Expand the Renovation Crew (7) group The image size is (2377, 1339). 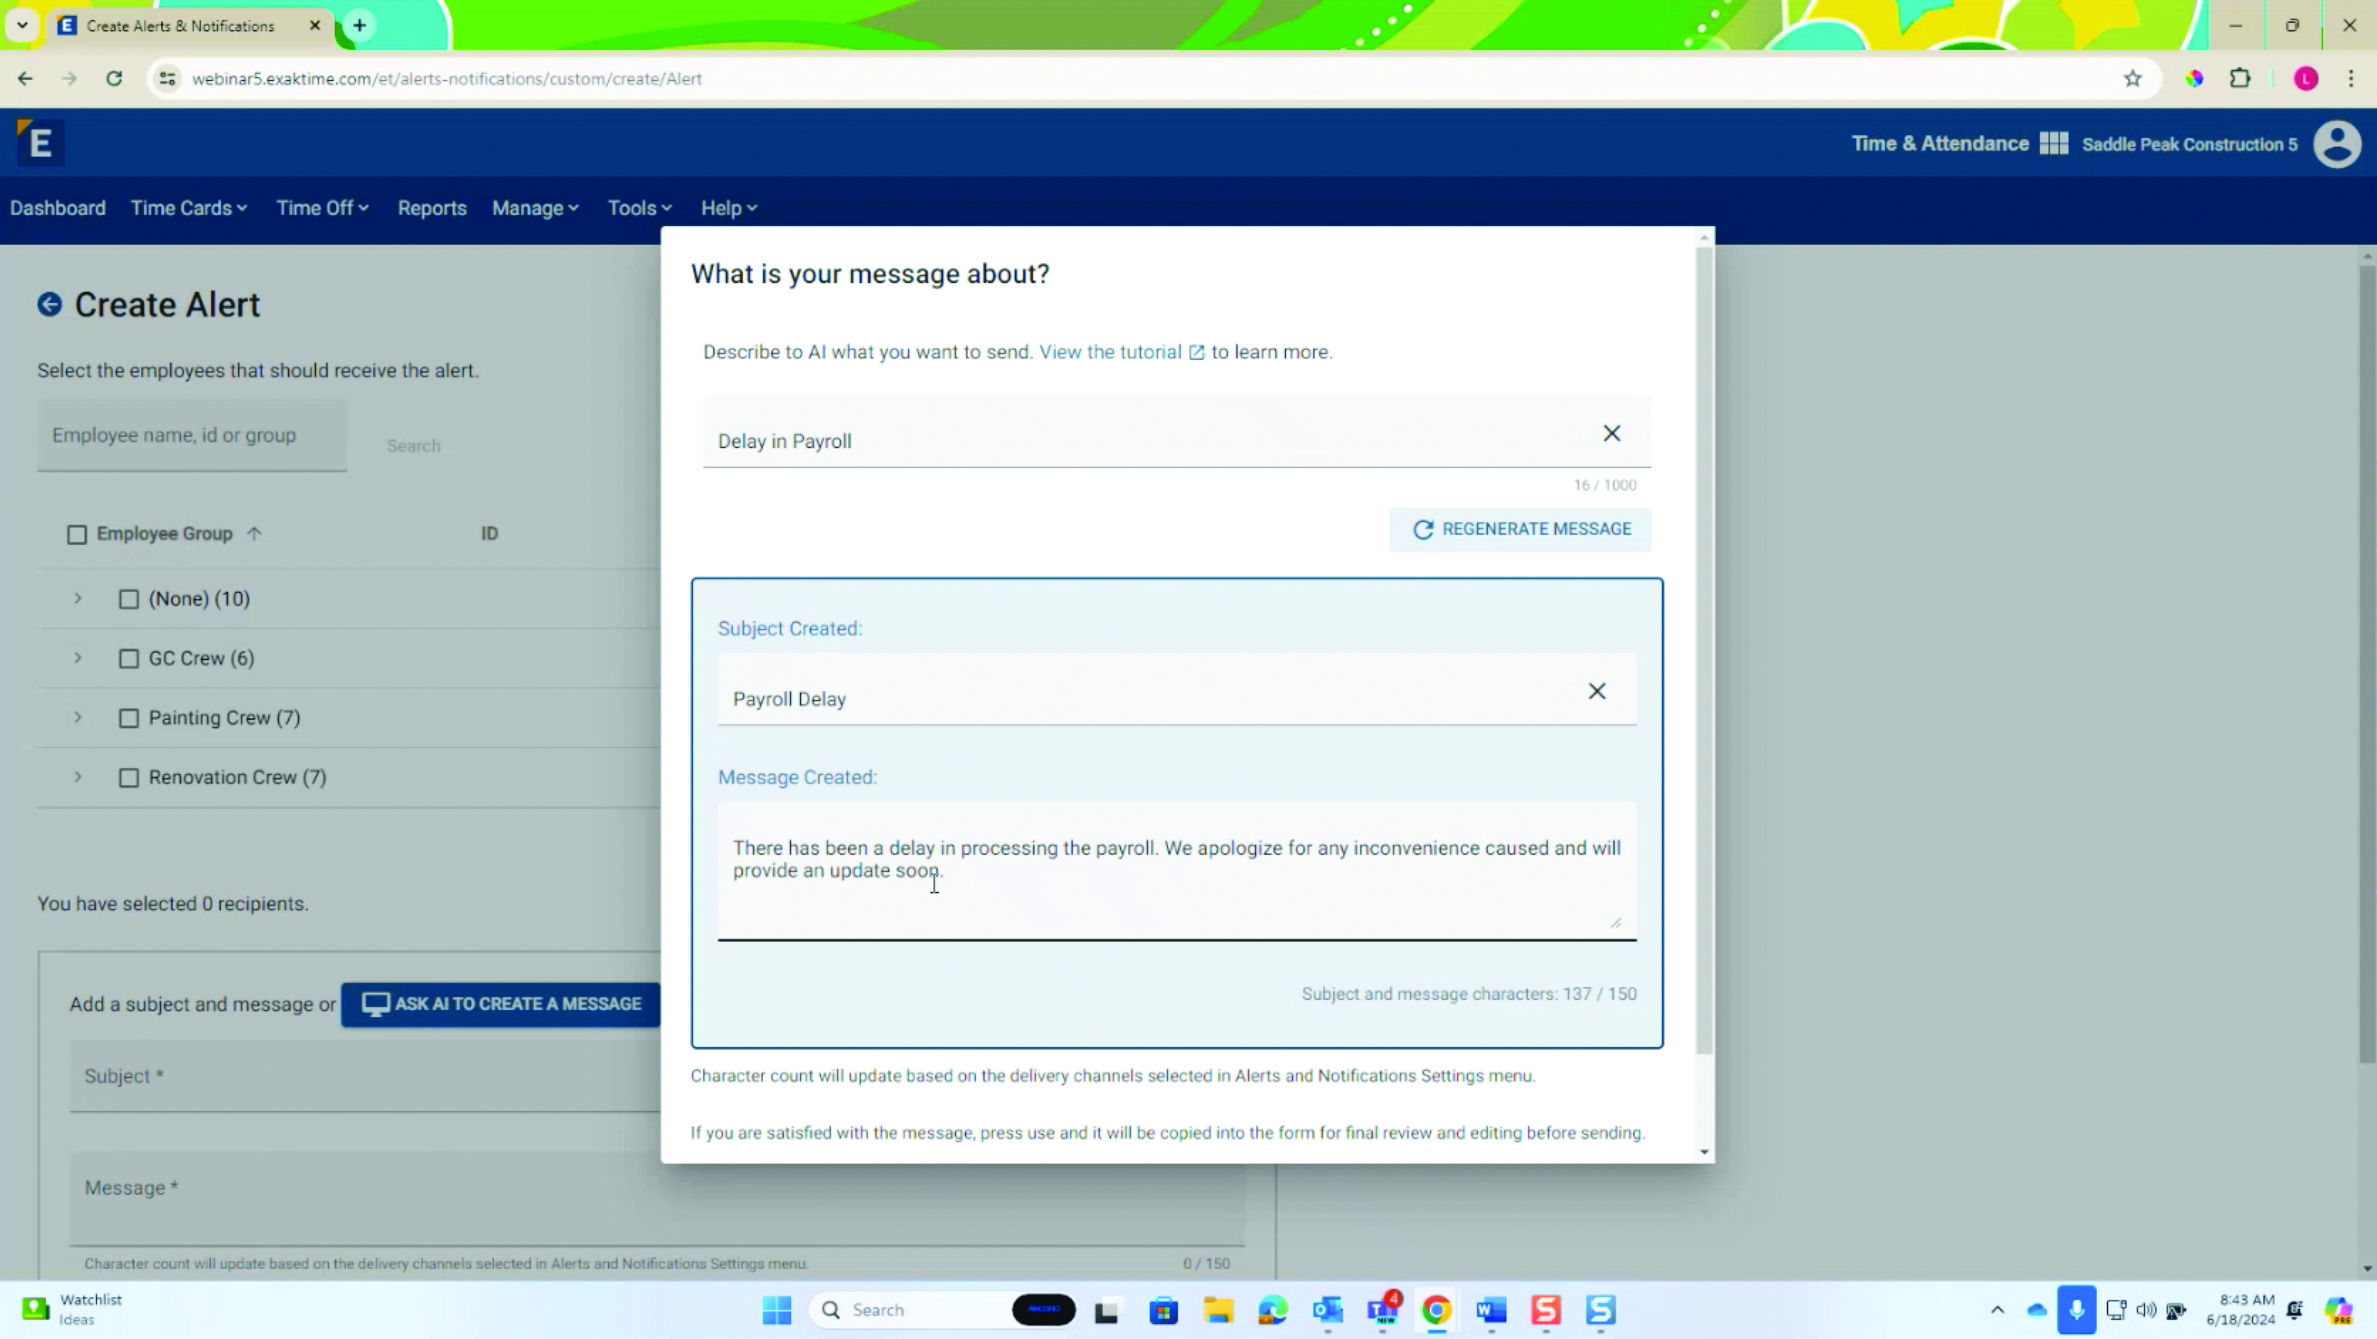pyautogui.click(x=78, y=777)
